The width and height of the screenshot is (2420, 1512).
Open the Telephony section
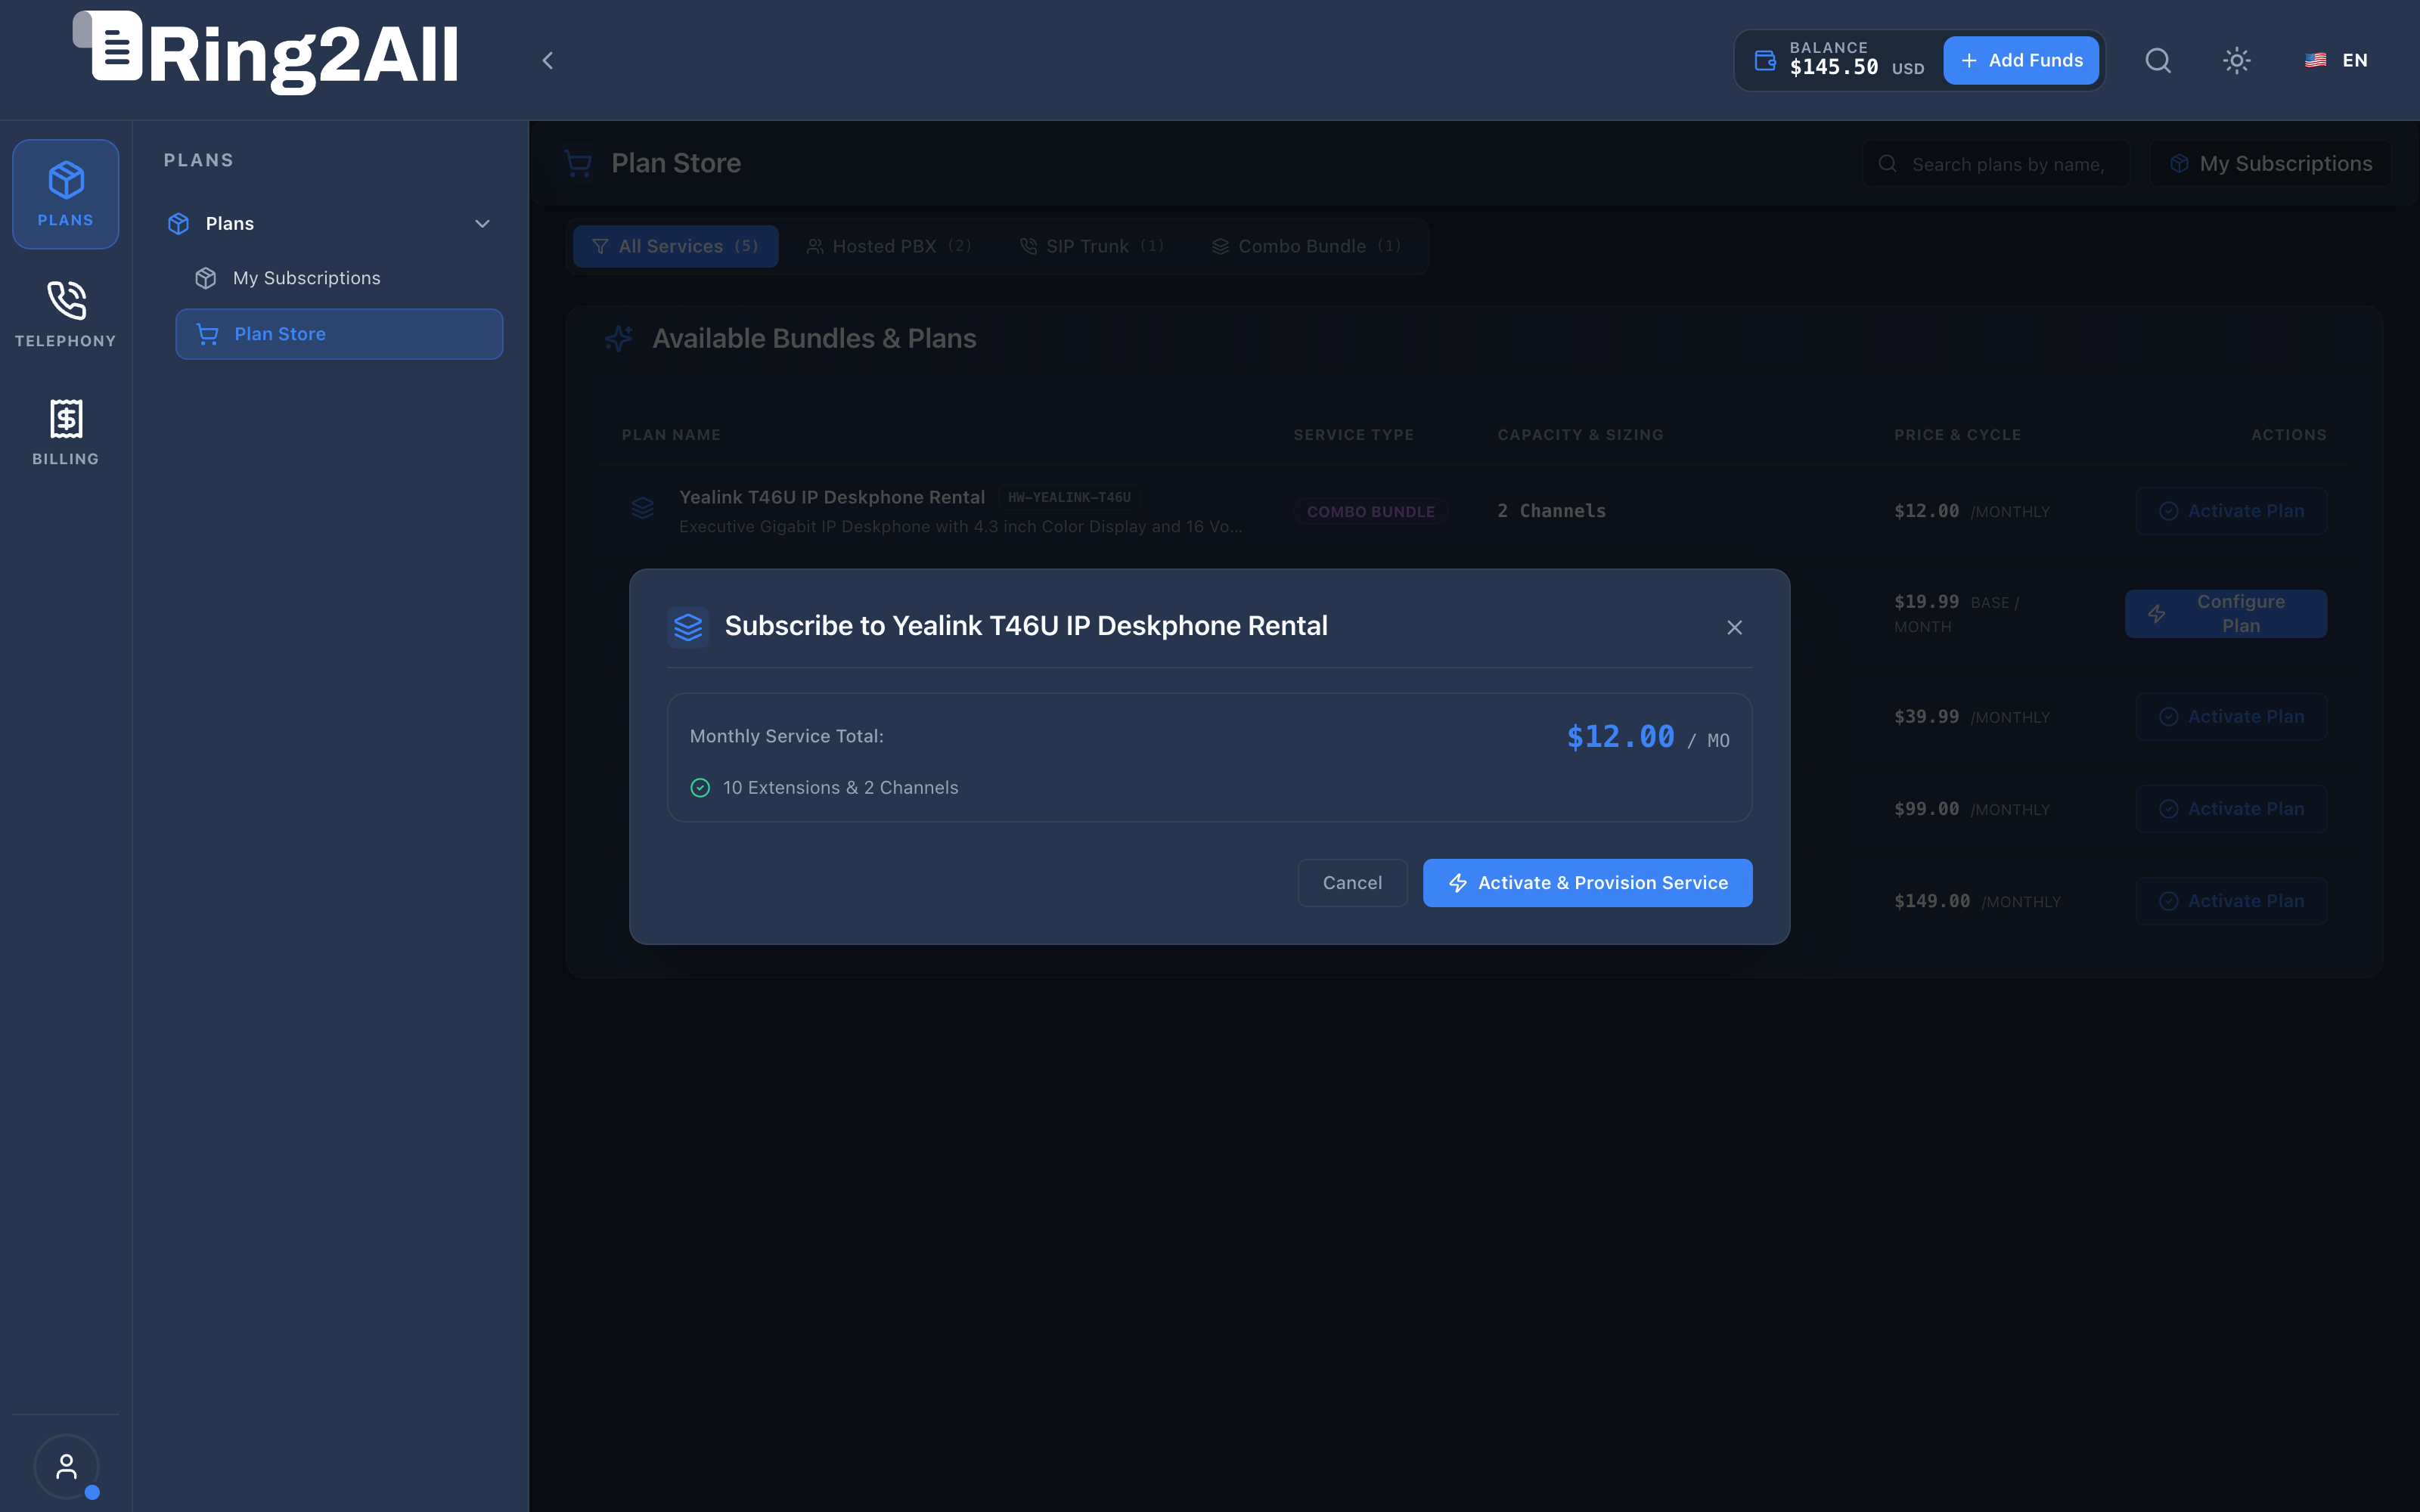[65, 314]
